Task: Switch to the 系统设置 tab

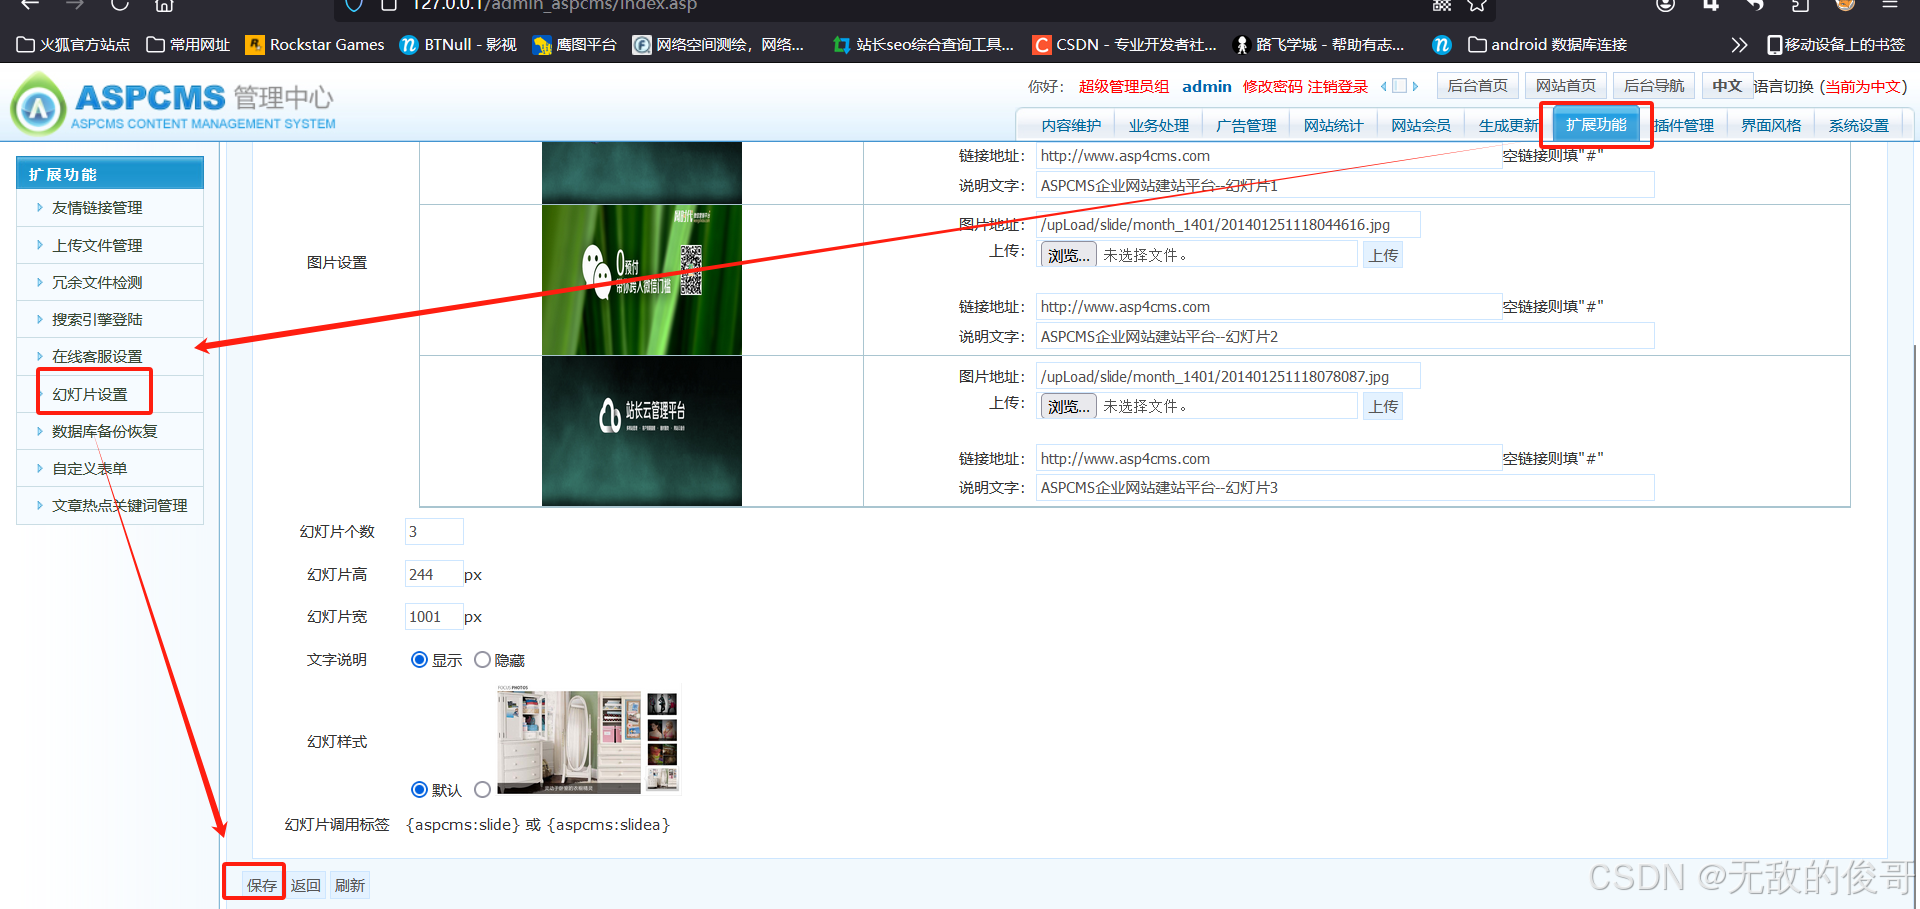Action: 1859,124
